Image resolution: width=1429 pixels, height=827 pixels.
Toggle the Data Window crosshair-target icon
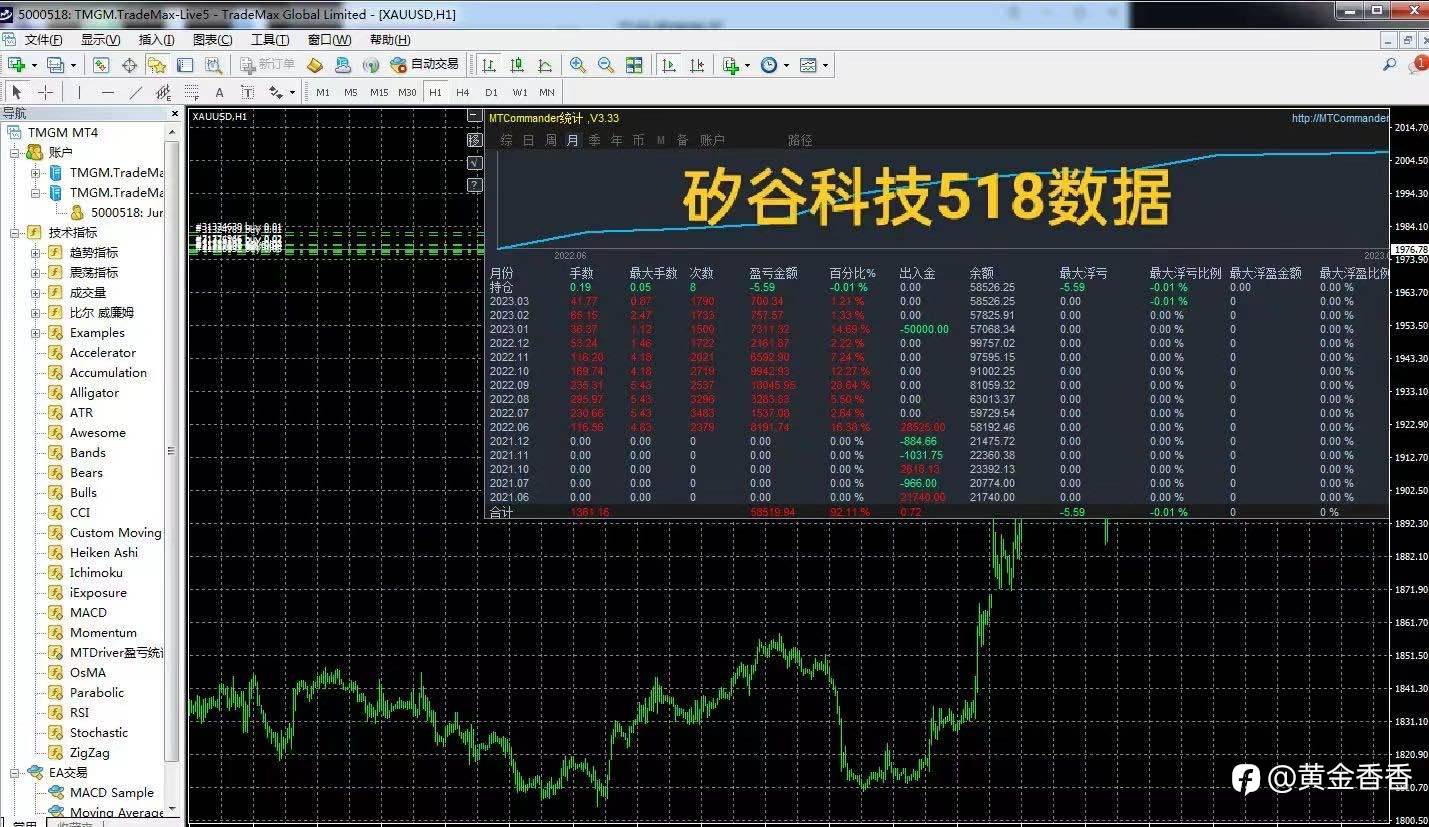tap(129, 65)
